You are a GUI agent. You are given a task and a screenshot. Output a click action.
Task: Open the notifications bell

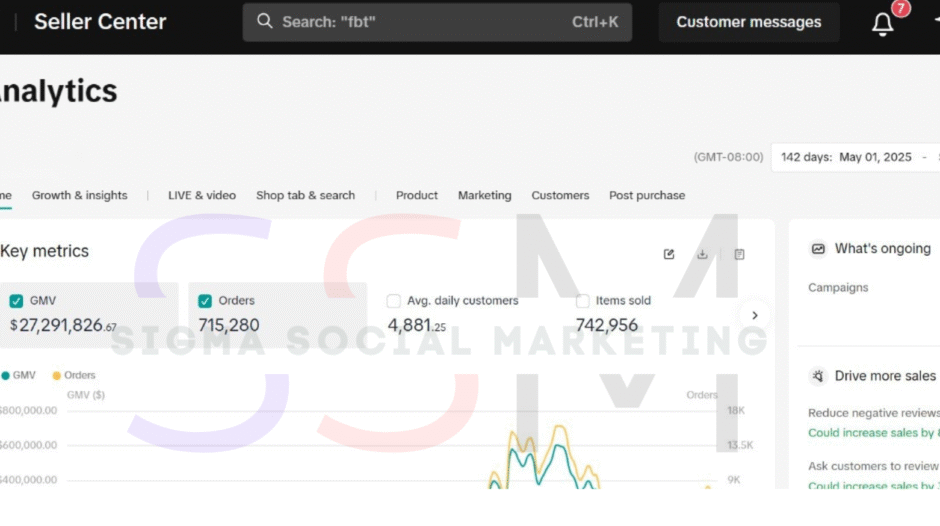tap(882, 24)
